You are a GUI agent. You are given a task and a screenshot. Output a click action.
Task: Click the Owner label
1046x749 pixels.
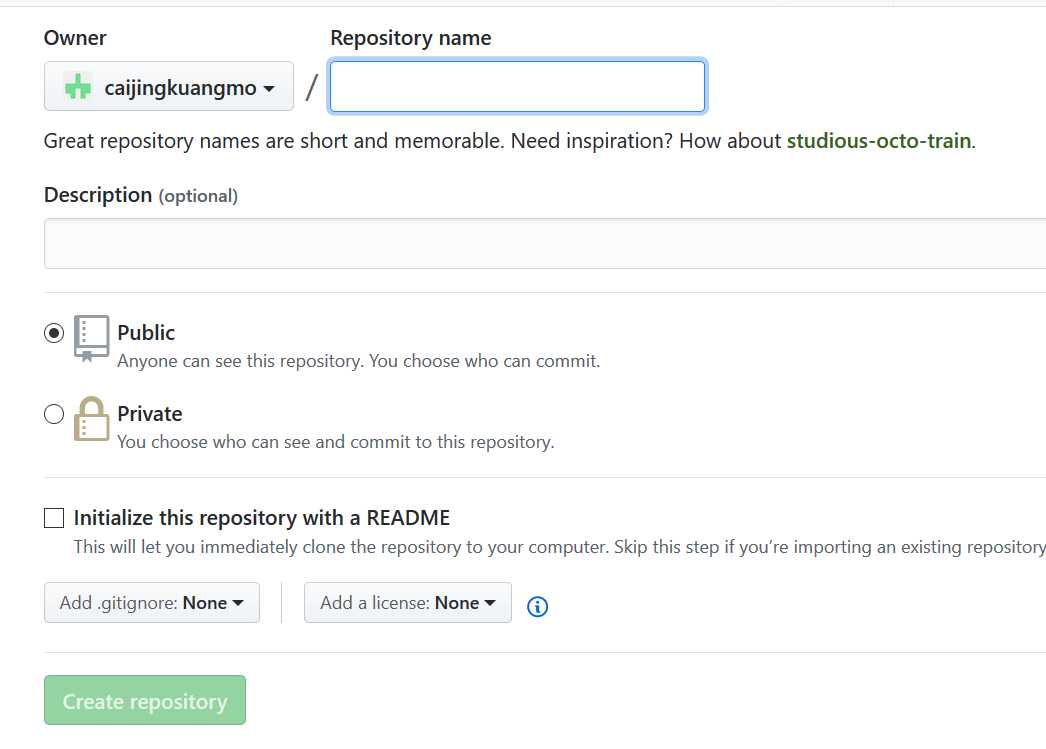[x=75, y=38]
